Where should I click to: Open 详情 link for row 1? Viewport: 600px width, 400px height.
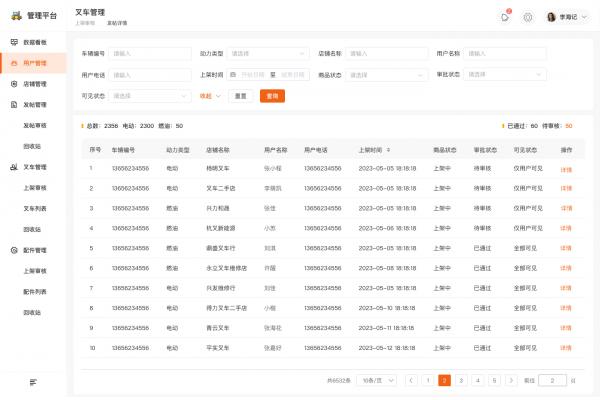[x=566, y=169]
